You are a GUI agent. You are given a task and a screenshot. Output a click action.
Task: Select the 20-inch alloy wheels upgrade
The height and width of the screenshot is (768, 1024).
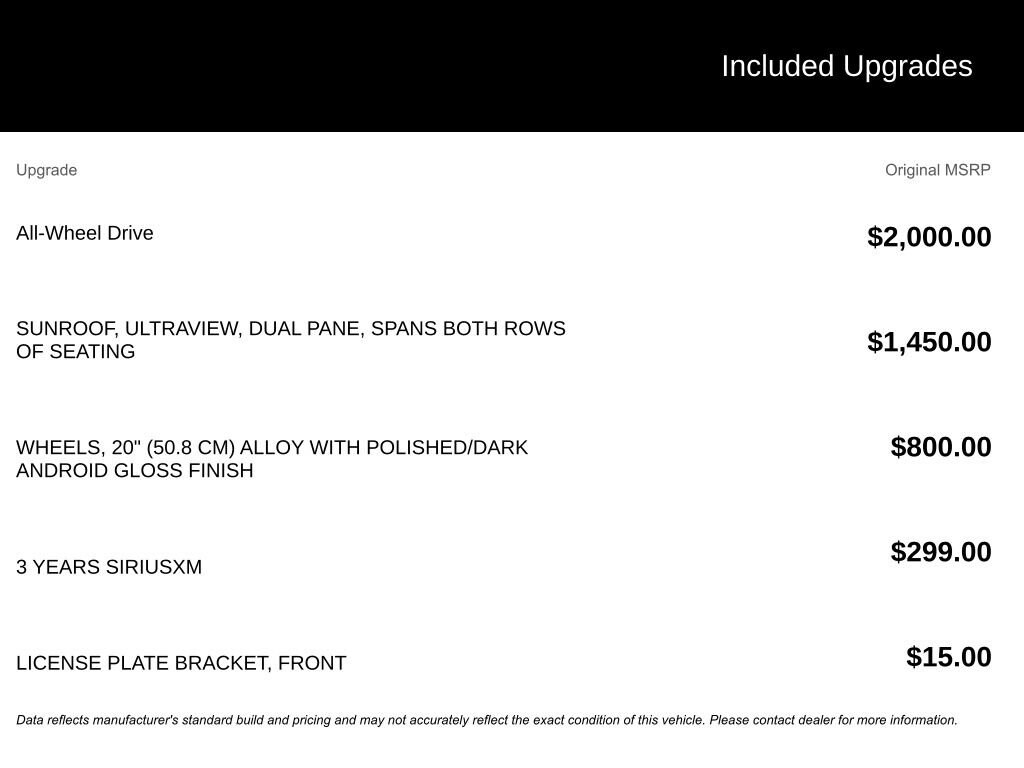pyautogui.click(x=272, y=458)
